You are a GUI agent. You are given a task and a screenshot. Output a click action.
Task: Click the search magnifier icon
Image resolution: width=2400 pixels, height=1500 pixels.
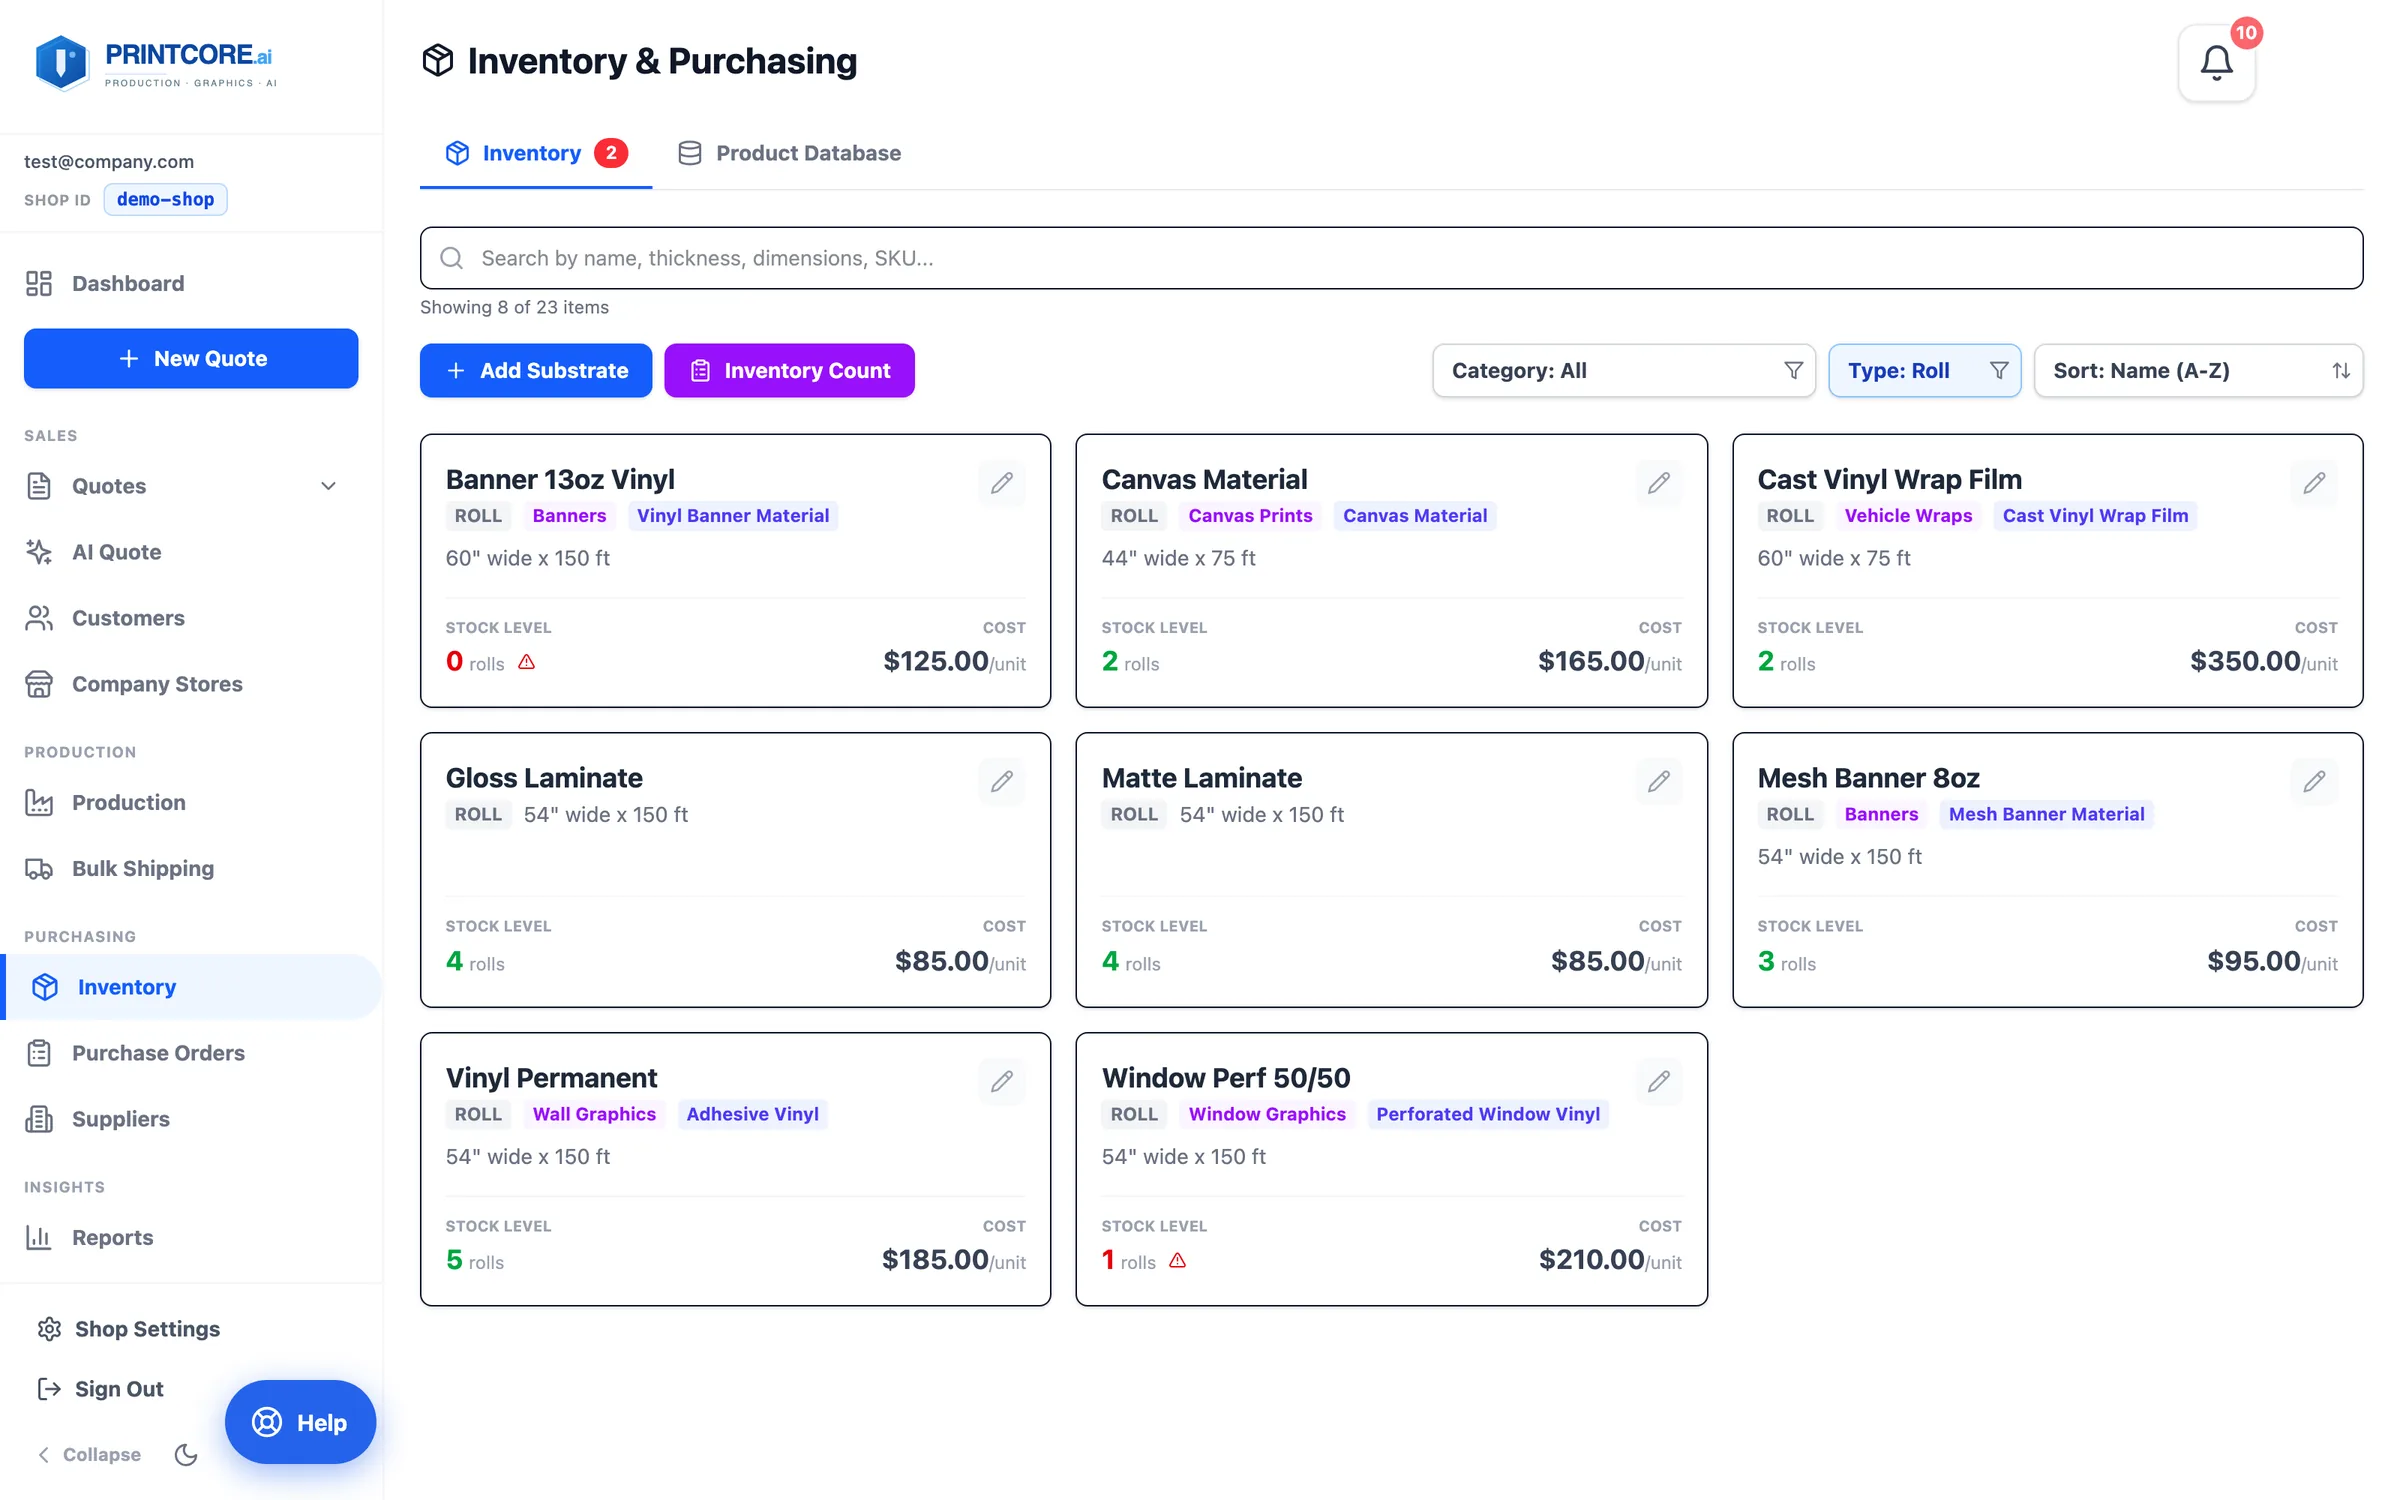[x=452, y=258]
